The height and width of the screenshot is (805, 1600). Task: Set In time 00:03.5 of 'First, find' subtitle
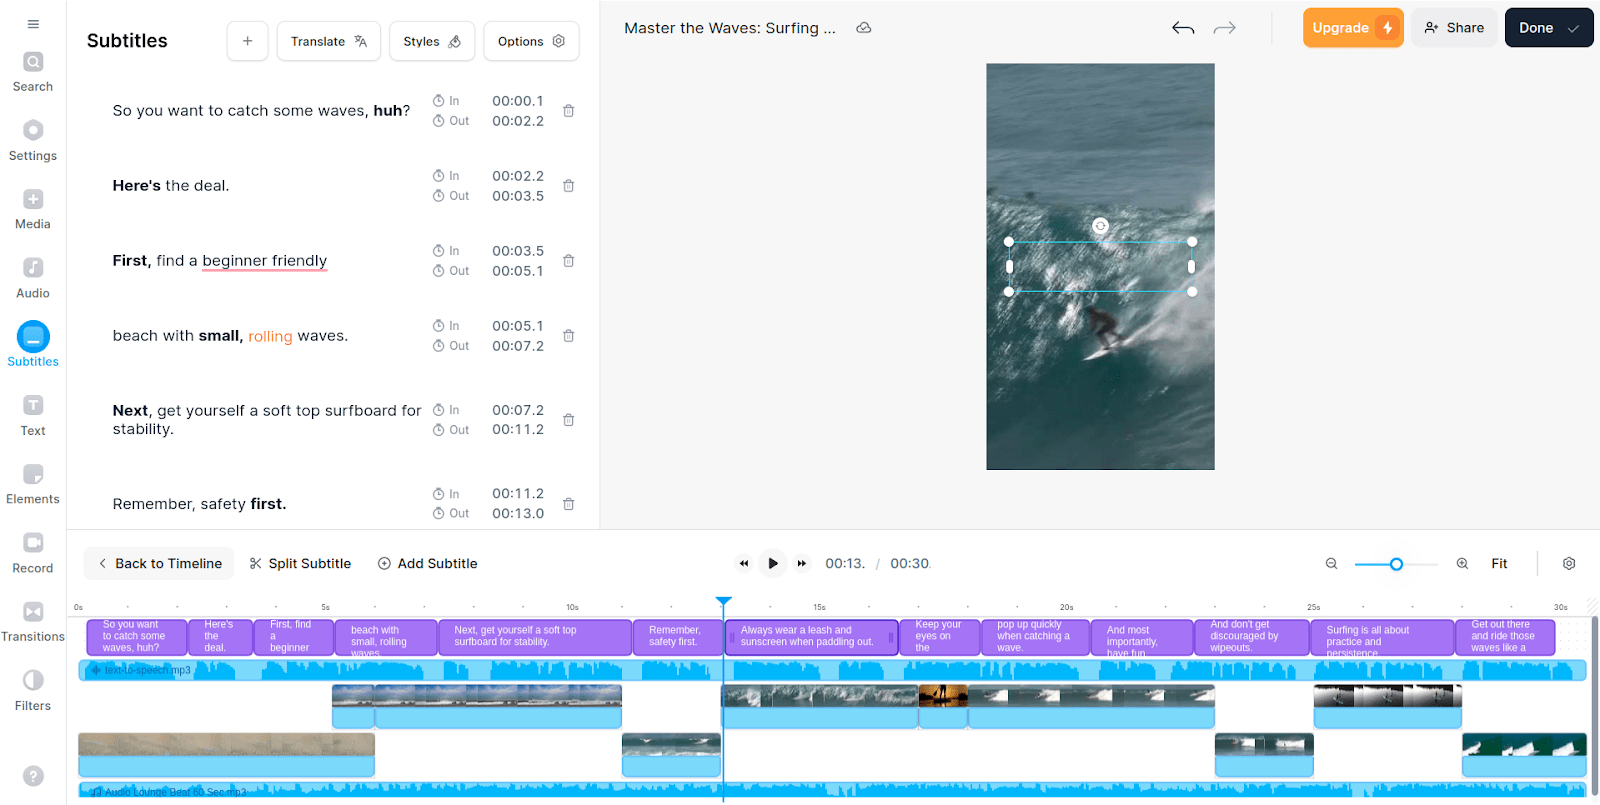point(518,251)
